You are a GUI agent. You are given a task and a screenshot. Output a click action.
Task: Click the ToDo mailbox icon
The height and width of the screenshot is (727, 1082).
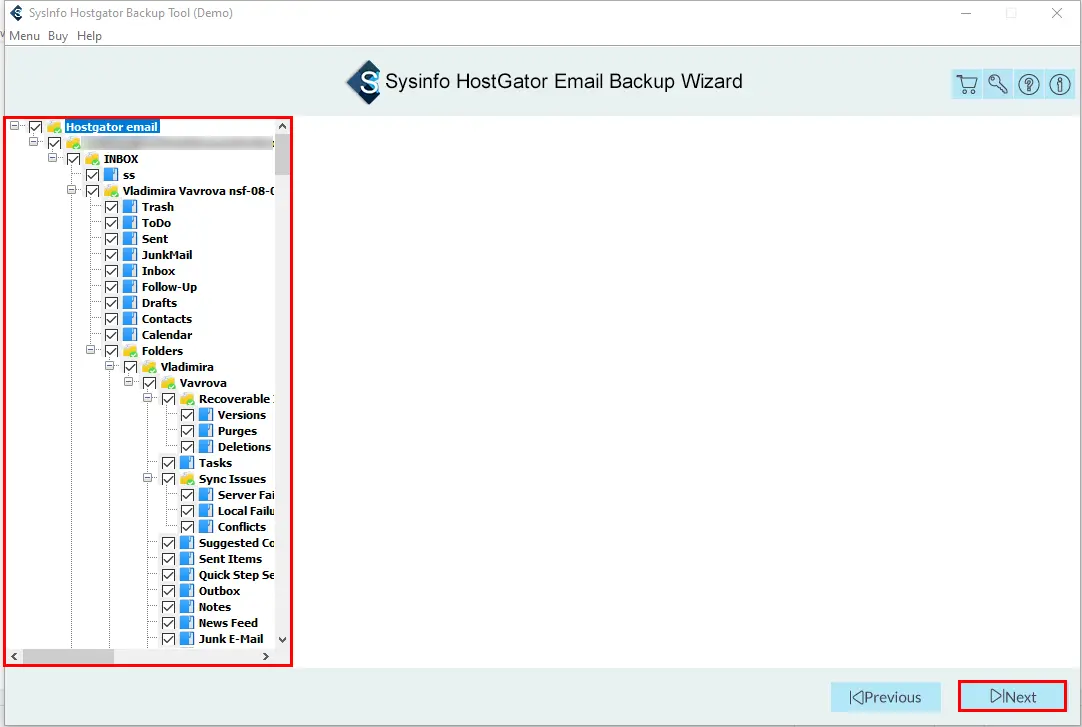[130, 223]
